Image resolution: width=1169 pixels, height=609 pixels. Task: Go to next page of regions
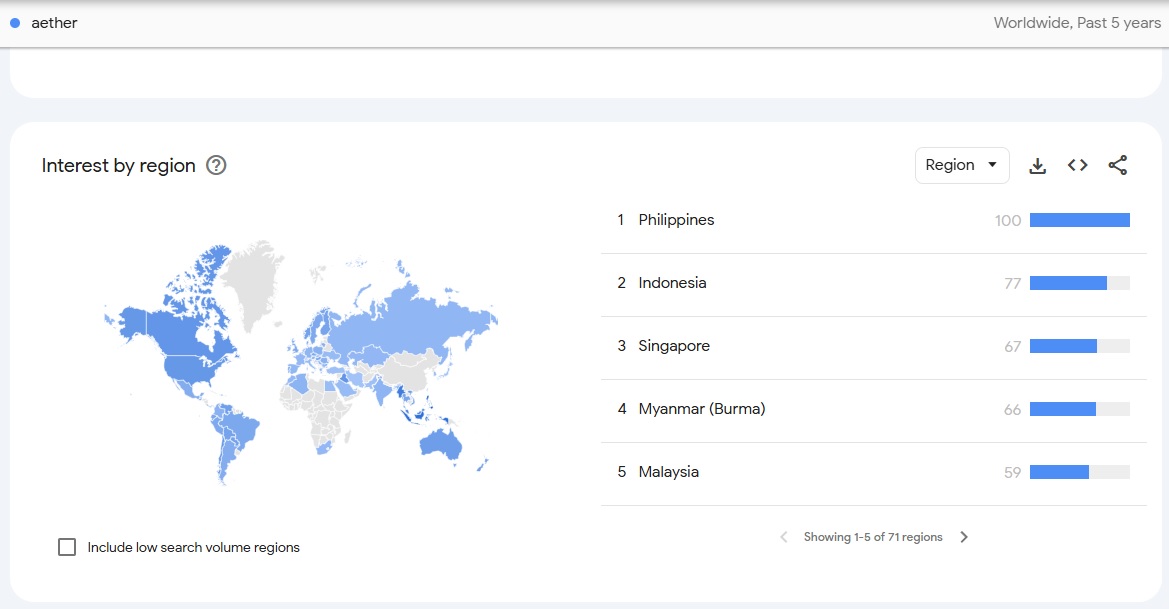coord(964,537)
